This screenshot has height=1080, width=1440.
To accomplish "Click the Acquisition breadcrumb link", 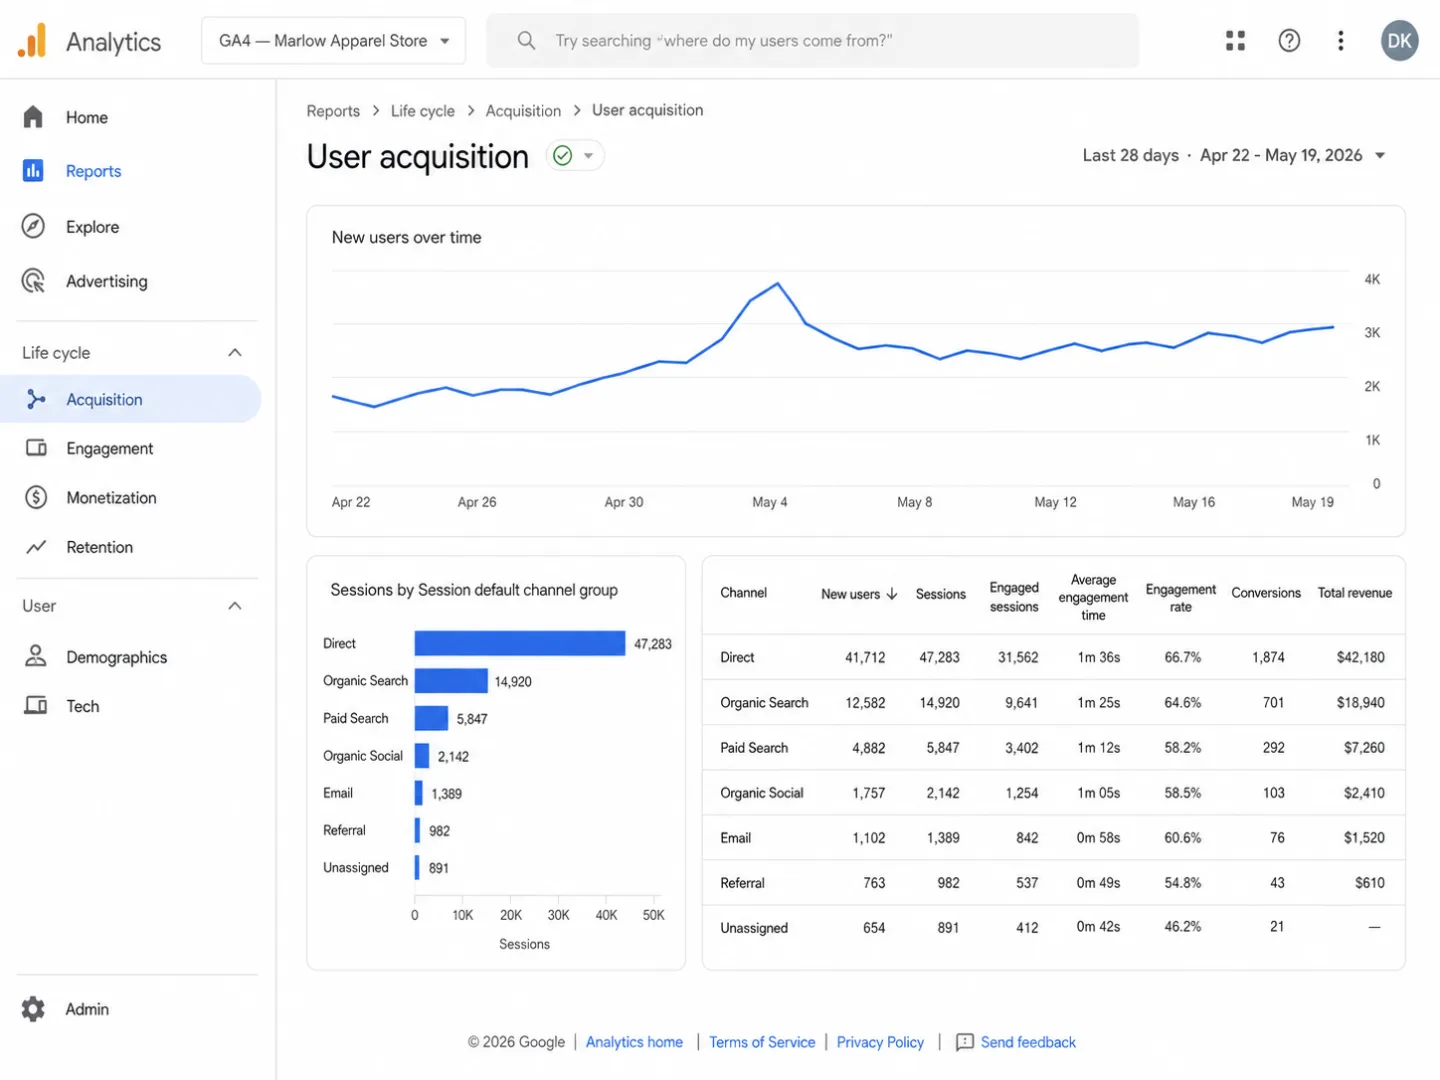I will pos(523,111).
